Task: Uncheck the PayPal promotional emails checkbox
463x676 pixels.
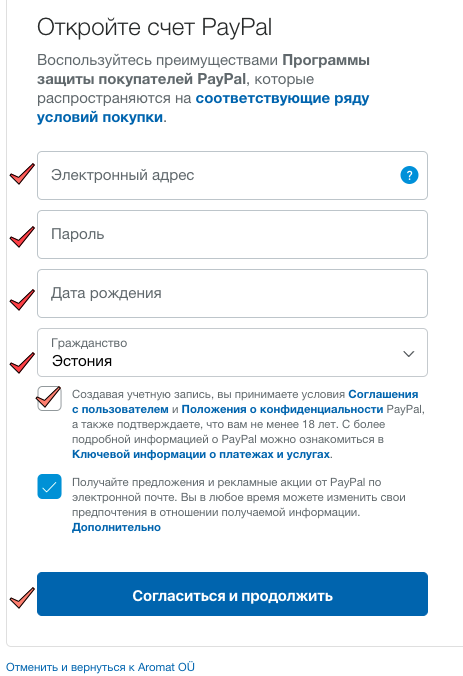Action: click(49, 487)
